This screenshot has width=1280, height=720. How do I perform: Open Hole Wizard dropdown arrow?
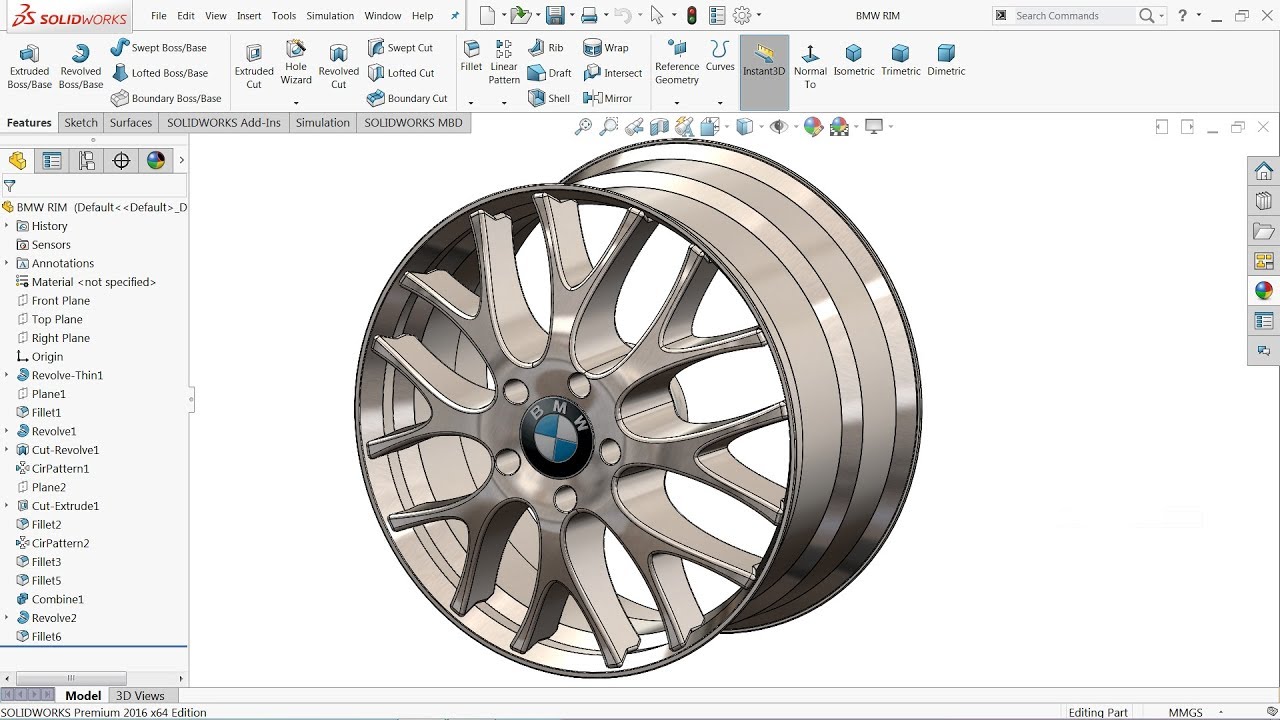[296, 102]
